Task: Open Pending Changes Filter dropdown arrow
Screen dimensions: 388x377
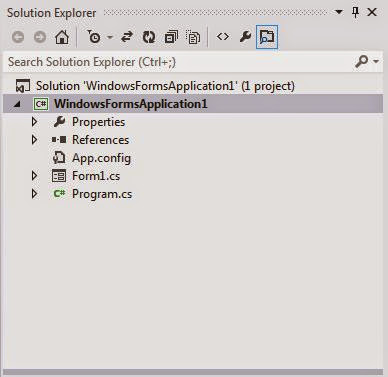Action: coord(110,37)
